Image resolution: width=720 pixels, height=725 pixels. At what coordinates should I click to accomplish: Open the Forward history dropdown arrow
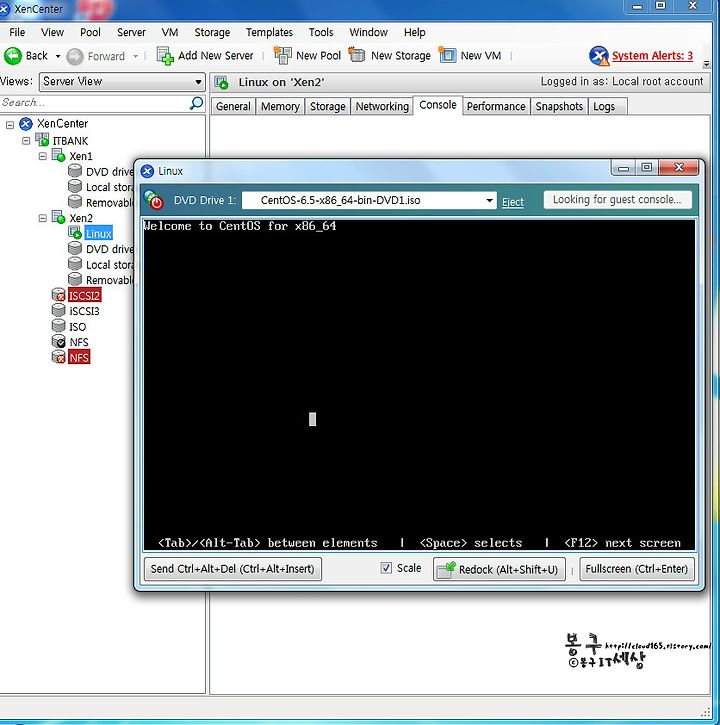135,56
